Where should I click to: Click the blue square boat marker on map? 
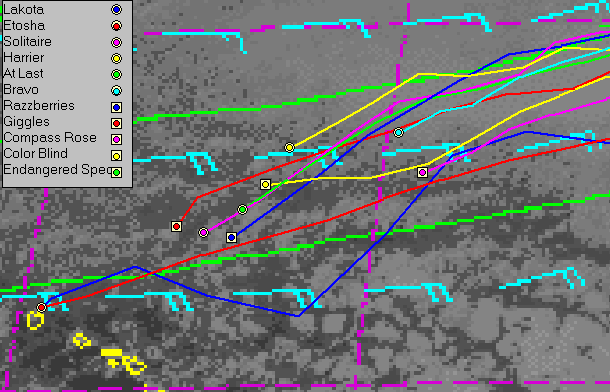(231, 237)
